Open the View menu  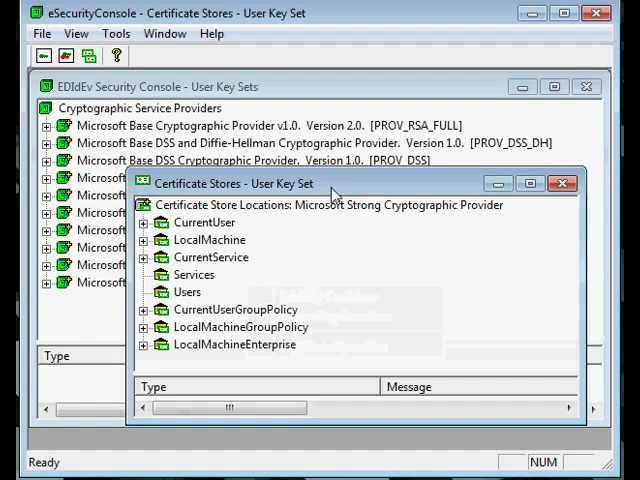tap(76, 34)
